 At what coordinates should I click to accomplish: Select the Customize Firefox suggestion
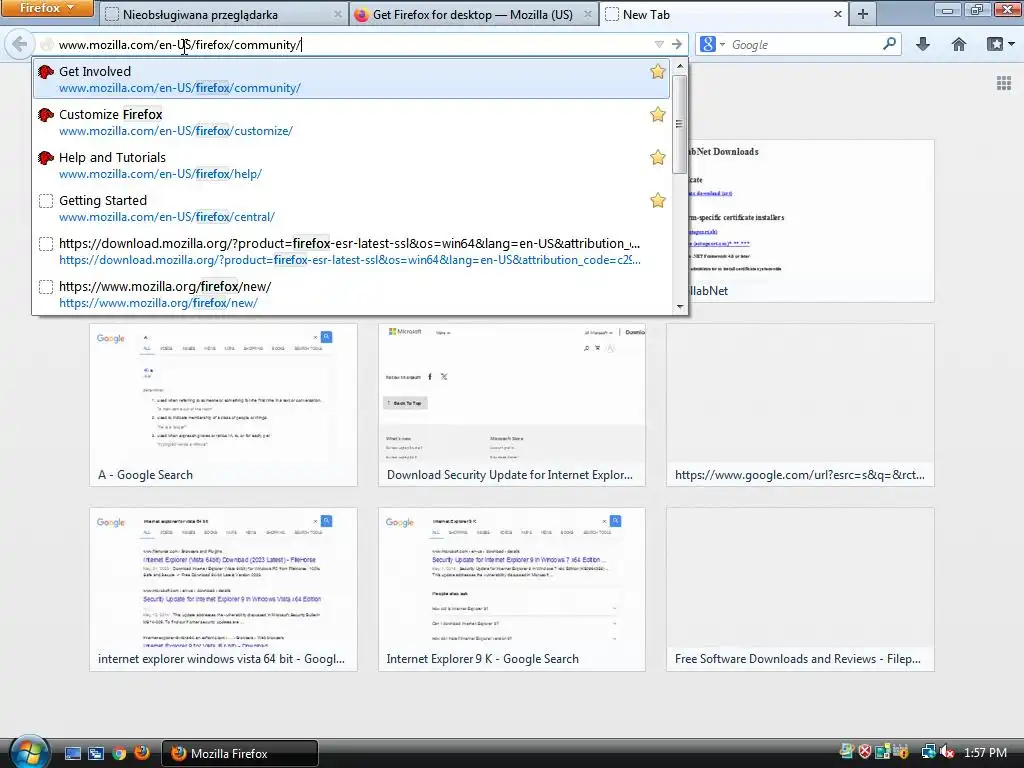coord(352,122)
